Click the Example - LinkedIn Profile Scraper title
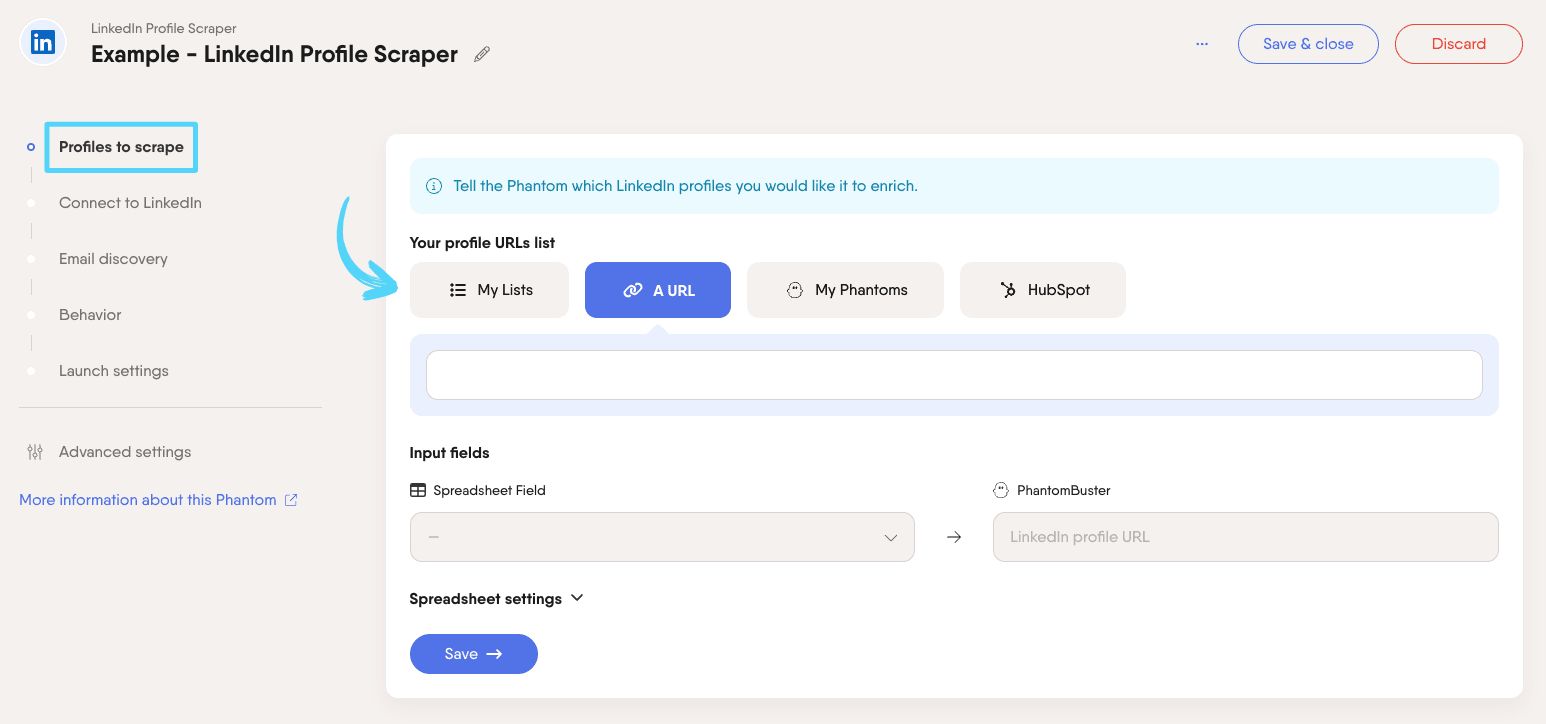Image resolution: width=1546 pixels, height=724 pixels. [274, 54]
